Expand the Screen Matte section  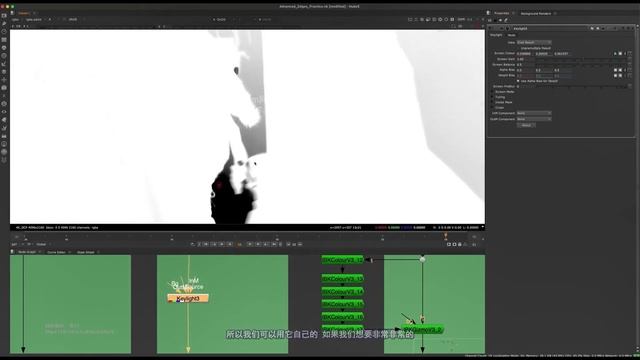492,92
